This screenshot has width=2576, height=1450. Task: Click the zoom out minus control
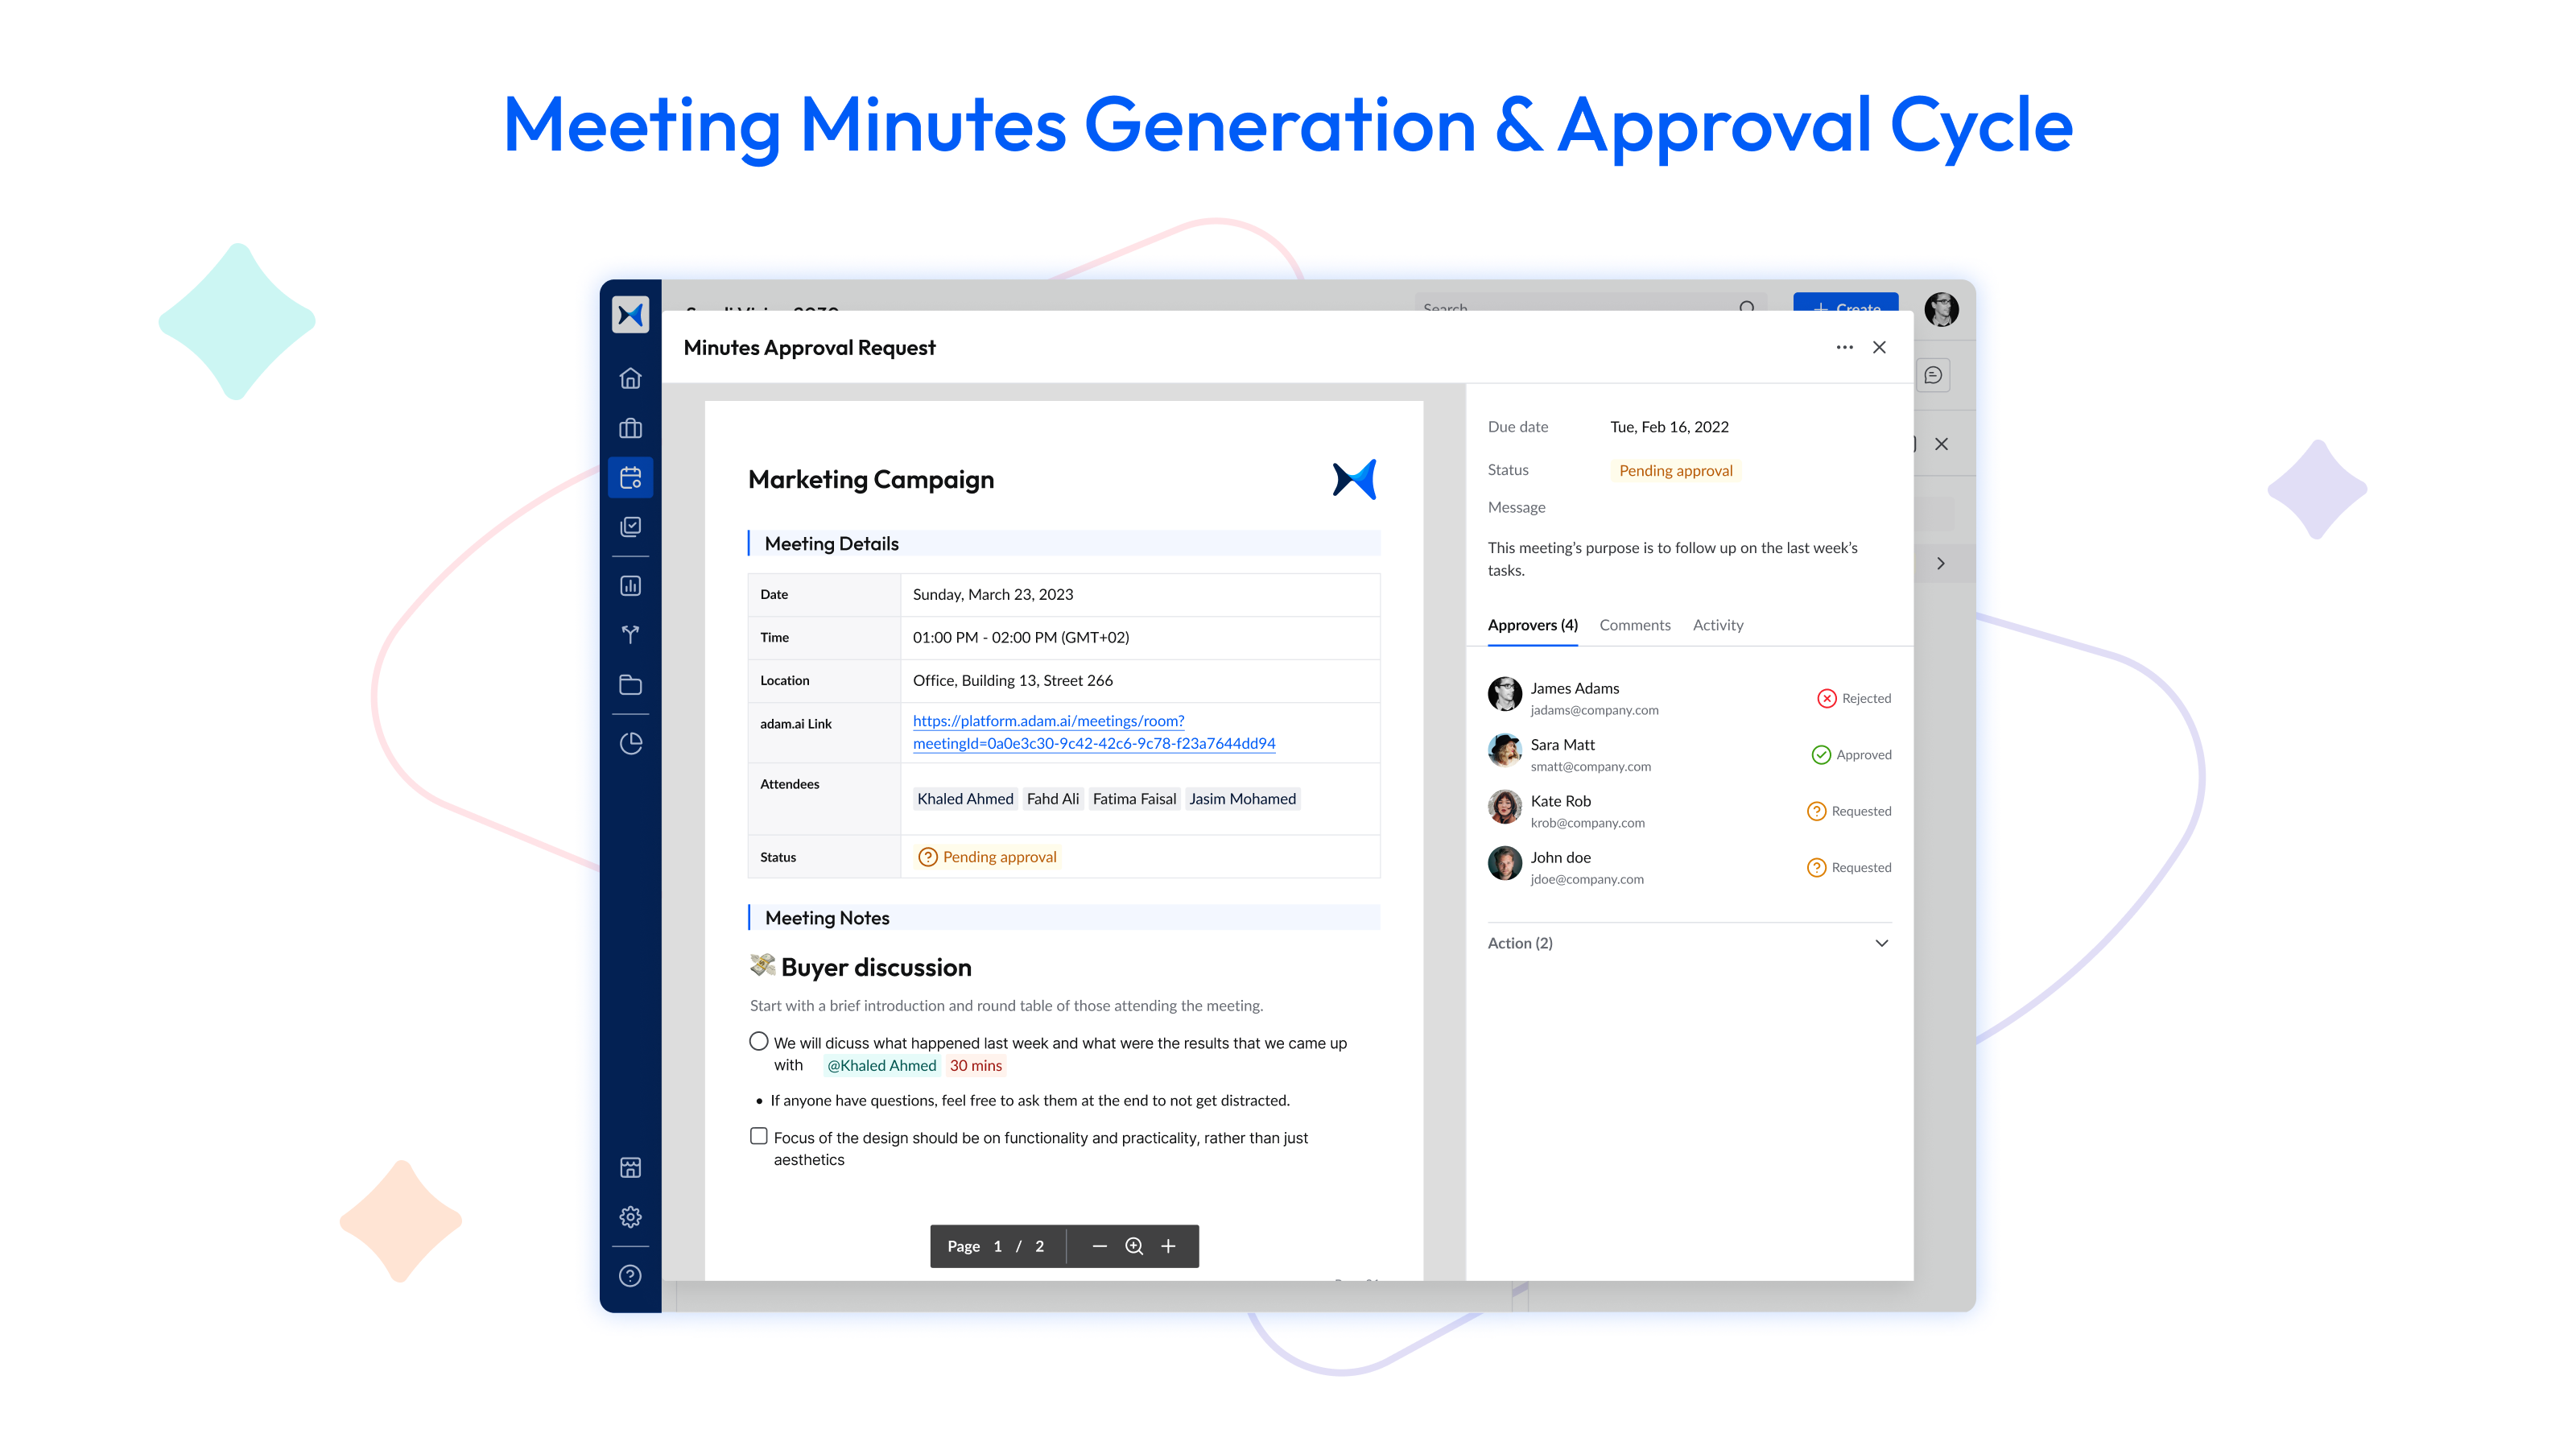1099,1246
